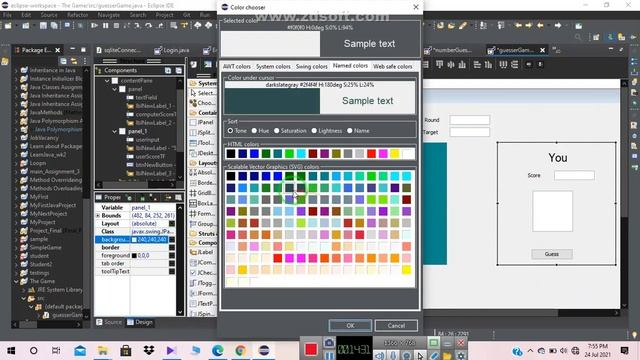Expand the Bounds property row
The width and height of the screenshot is (640, 360).
pyautogui.click(x=98, y=216)
